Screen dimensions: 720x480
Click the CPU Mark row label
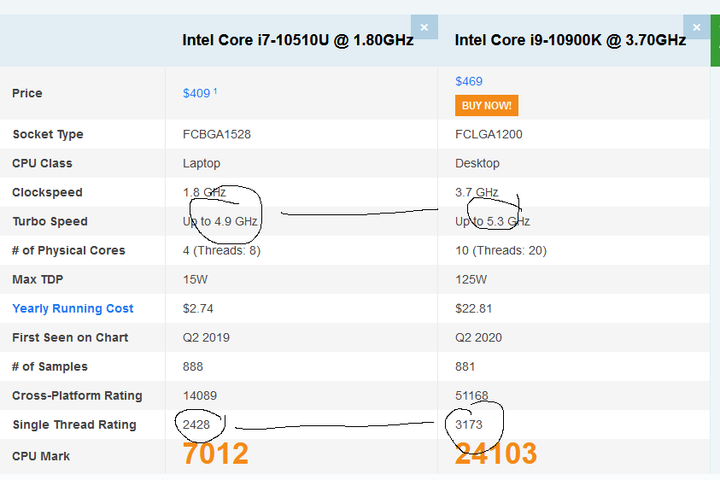[x=41, y=456]
